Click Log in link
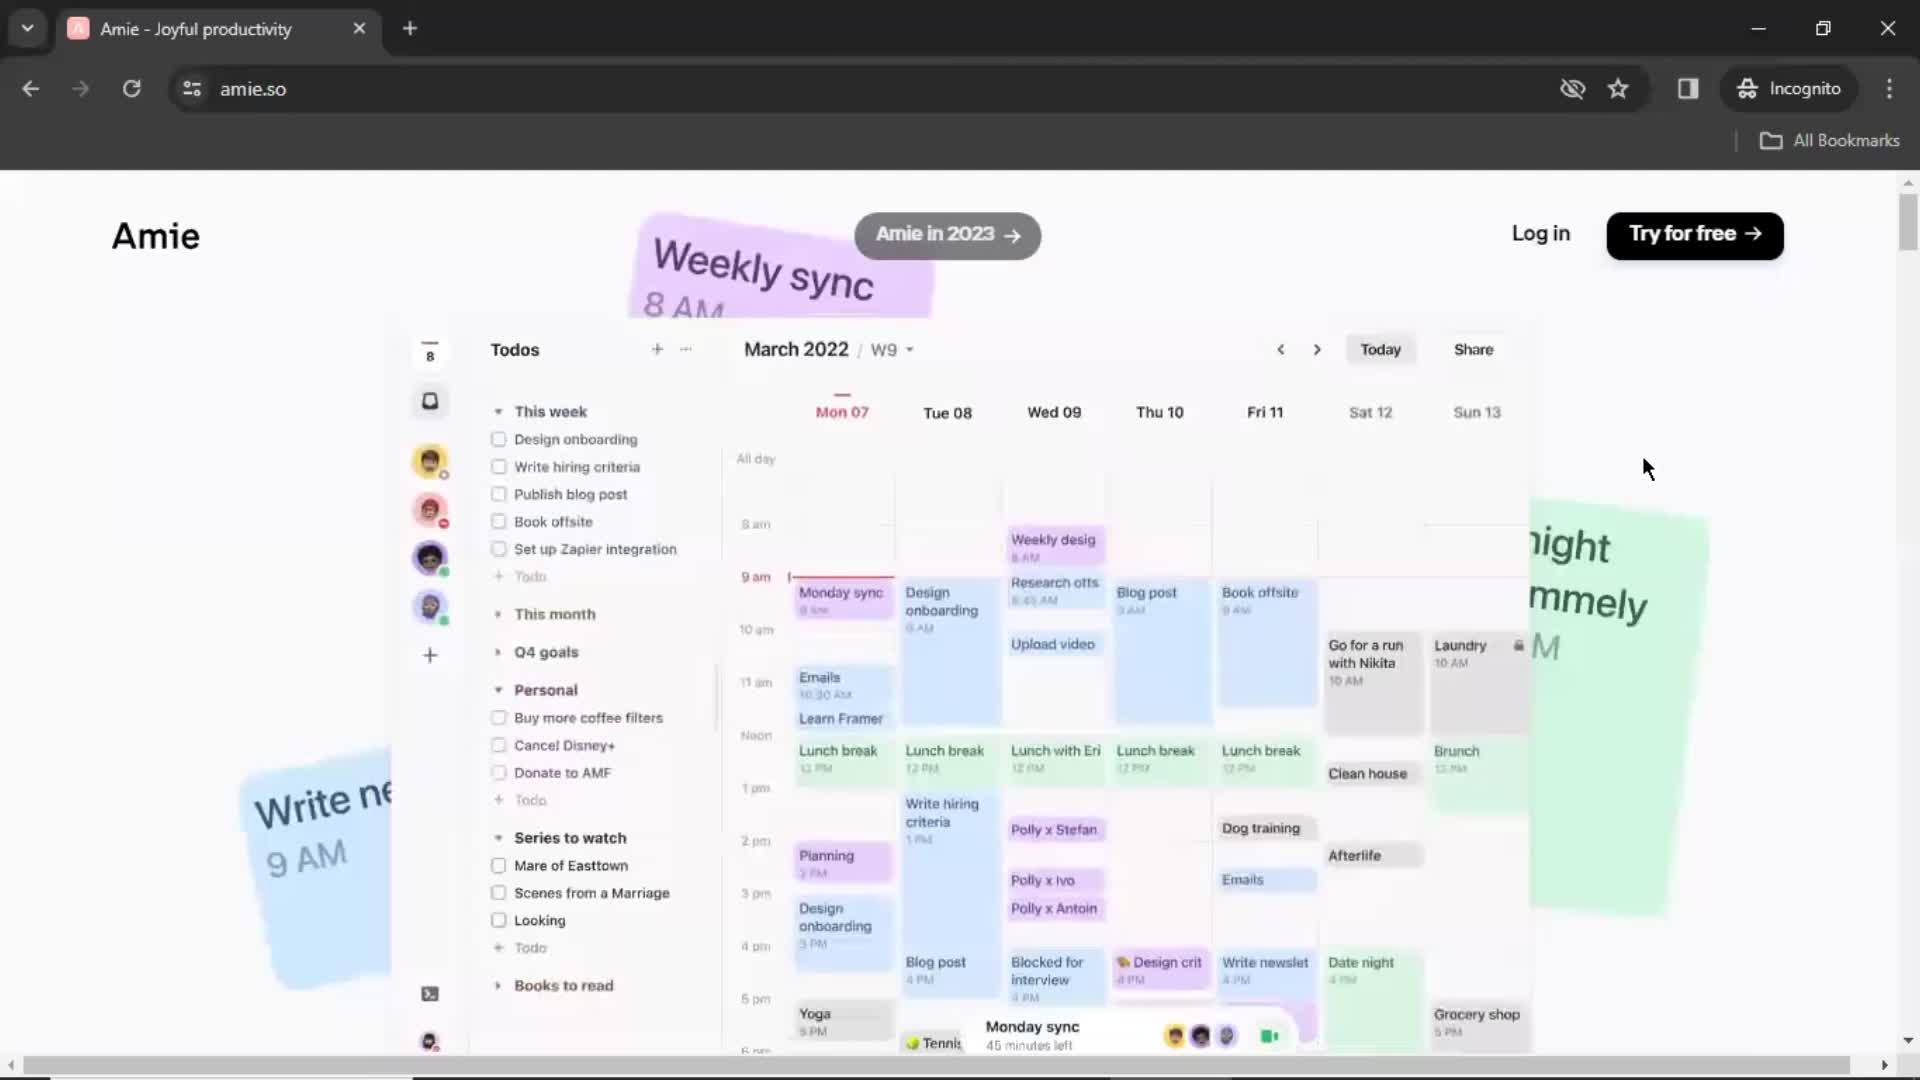Screen dimensions: 1920x1080 [x=1540, y=233]
